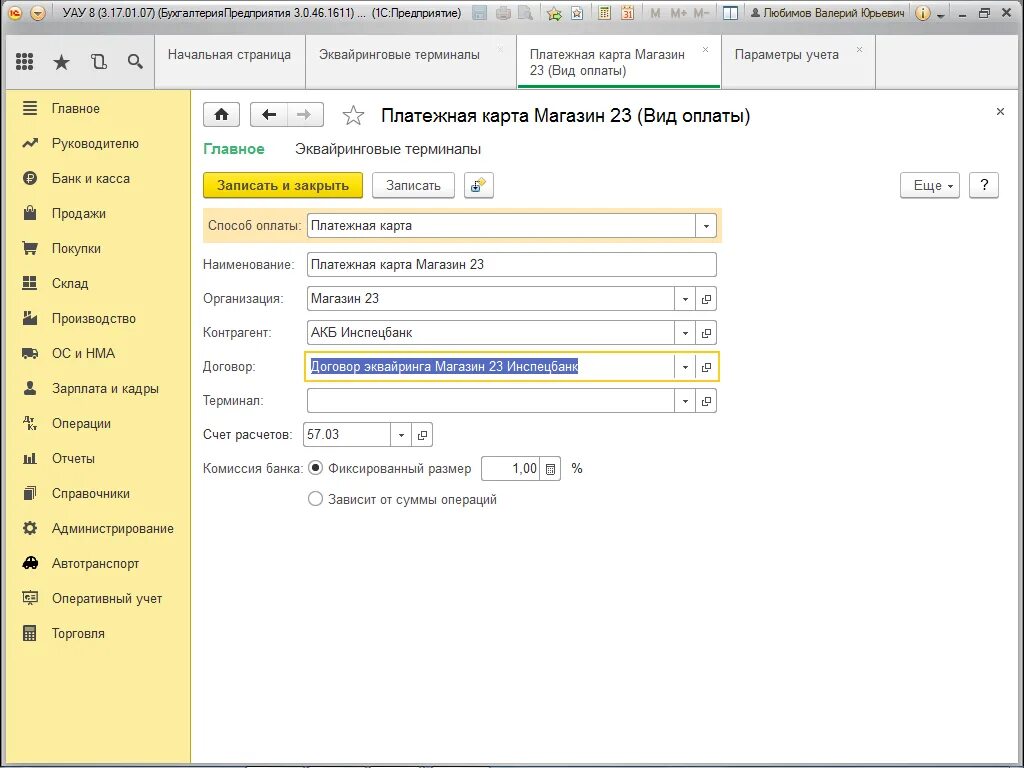The image size is (1024, 768).
Task: Select Фиксированный размер radio button
Action: (315, 468)
